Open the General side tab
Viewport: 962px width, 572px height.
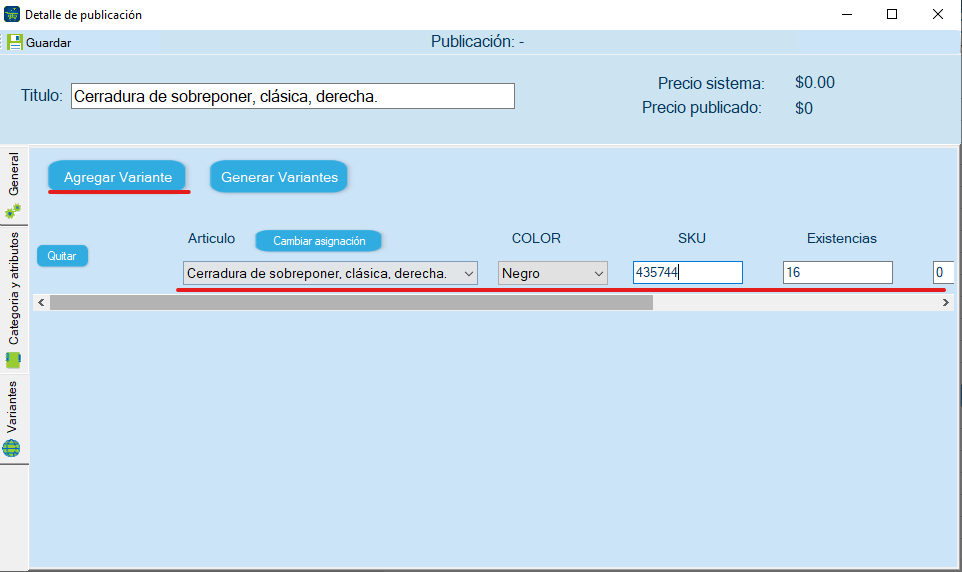(14, 186)
